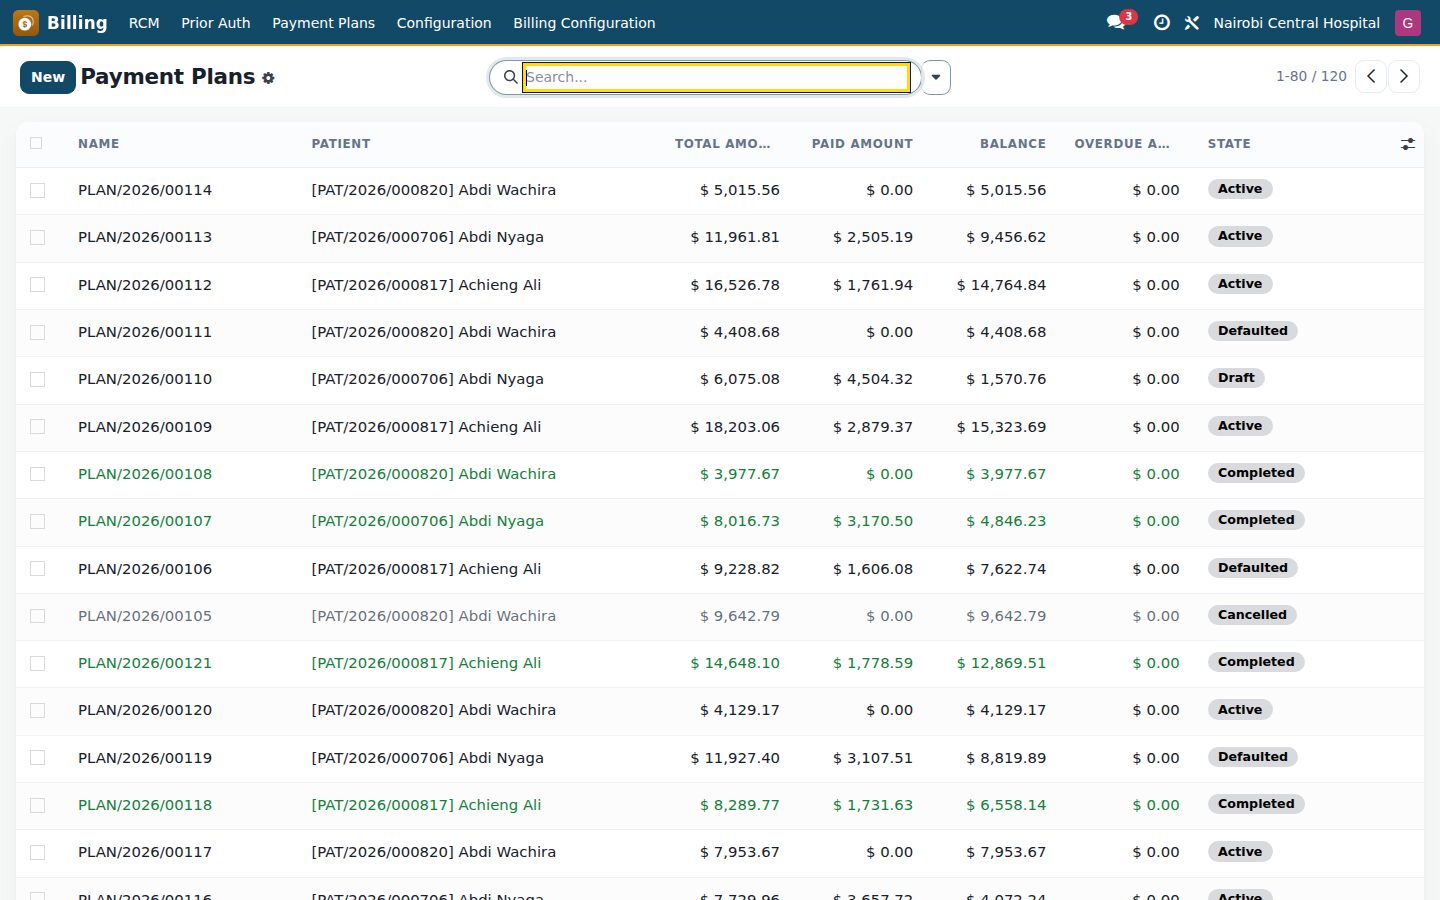This screenshot has height=900, width=1440.
Task: Click the 1-80 / 120 pager counter
Action: tap(1311, 76)
